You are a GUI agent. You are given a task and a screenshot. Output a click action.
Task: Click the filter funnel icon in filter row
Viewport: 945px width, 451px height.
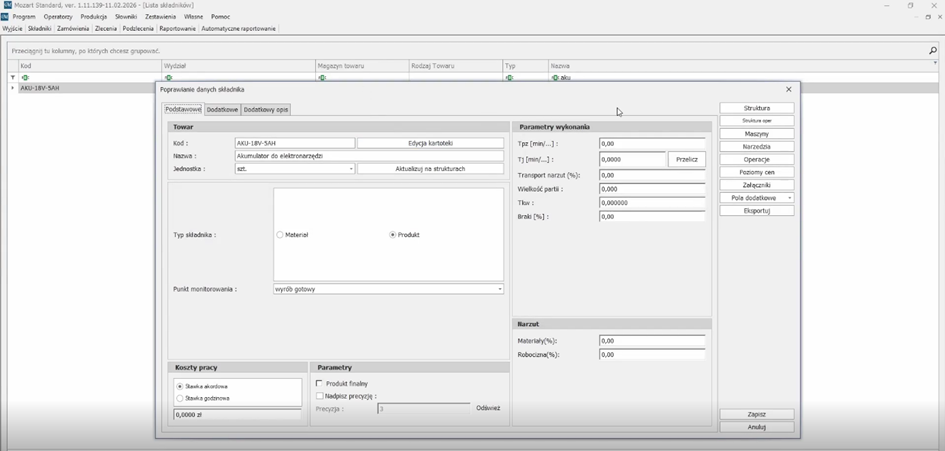[x=13, y=77]
